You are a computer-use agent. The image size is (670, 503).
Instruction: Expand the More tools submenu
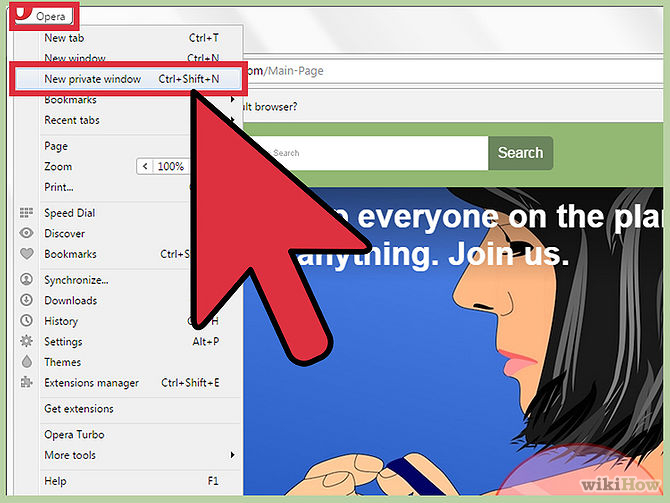(233, 455)
